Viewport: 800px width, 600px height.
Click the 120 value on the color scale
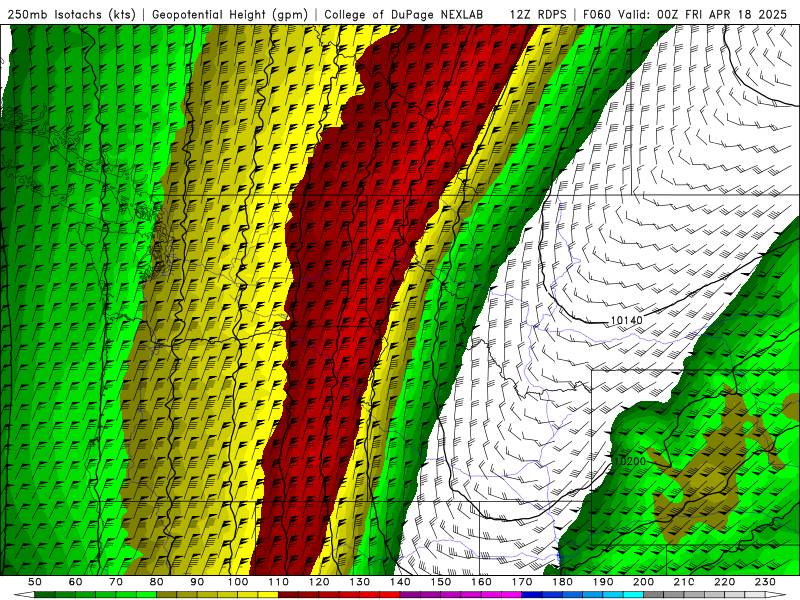[x=319, y=582]
